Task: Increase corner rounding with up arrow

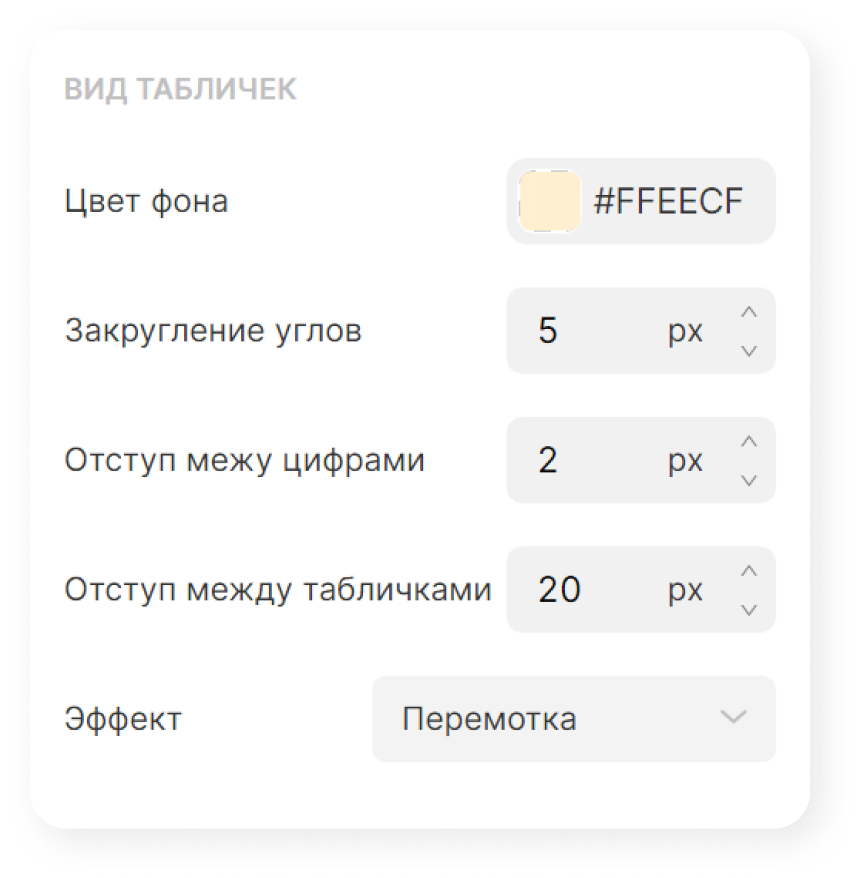Action: [x=749, y=312]
